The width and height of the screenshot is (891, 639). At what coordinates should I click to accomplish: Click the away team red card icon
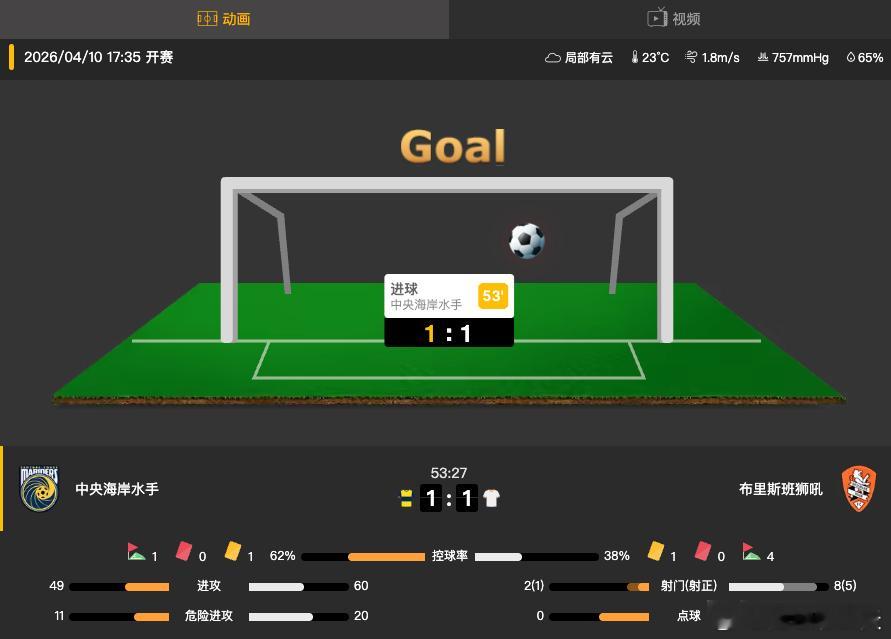point(703,551)
